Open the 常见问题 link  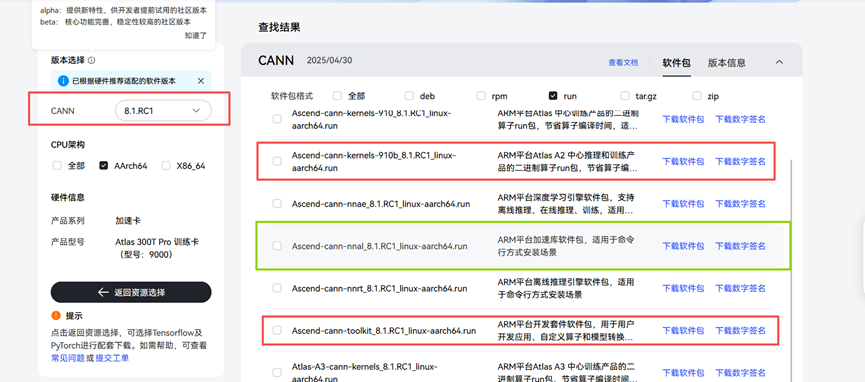click(68, 358)
